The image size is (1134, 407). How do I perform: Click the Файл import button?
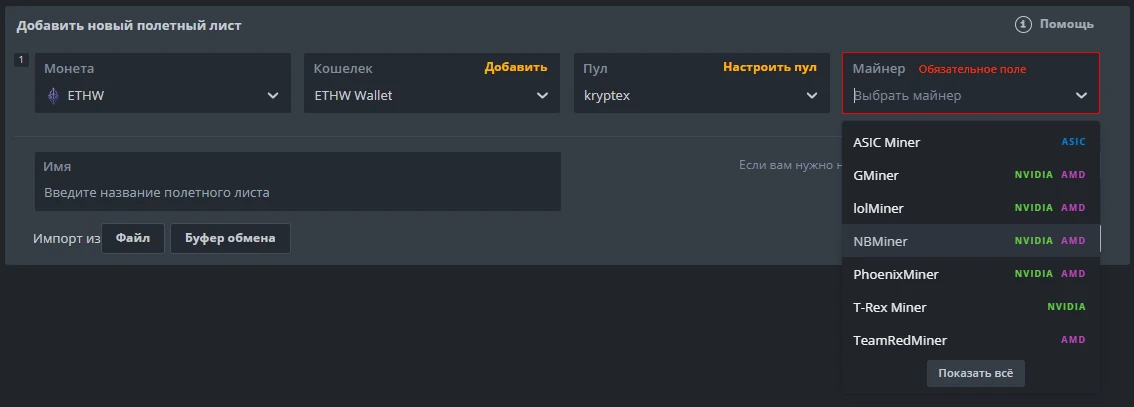coord(133,238)
